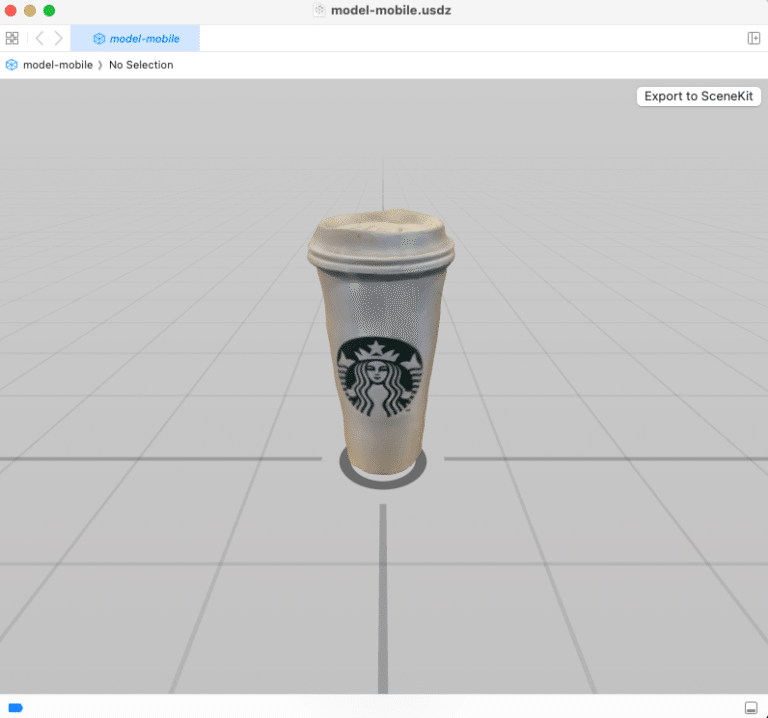This screenshot has width=768, height=718.
Task: Click the document icon in title bar
Action: click(319, 10)
